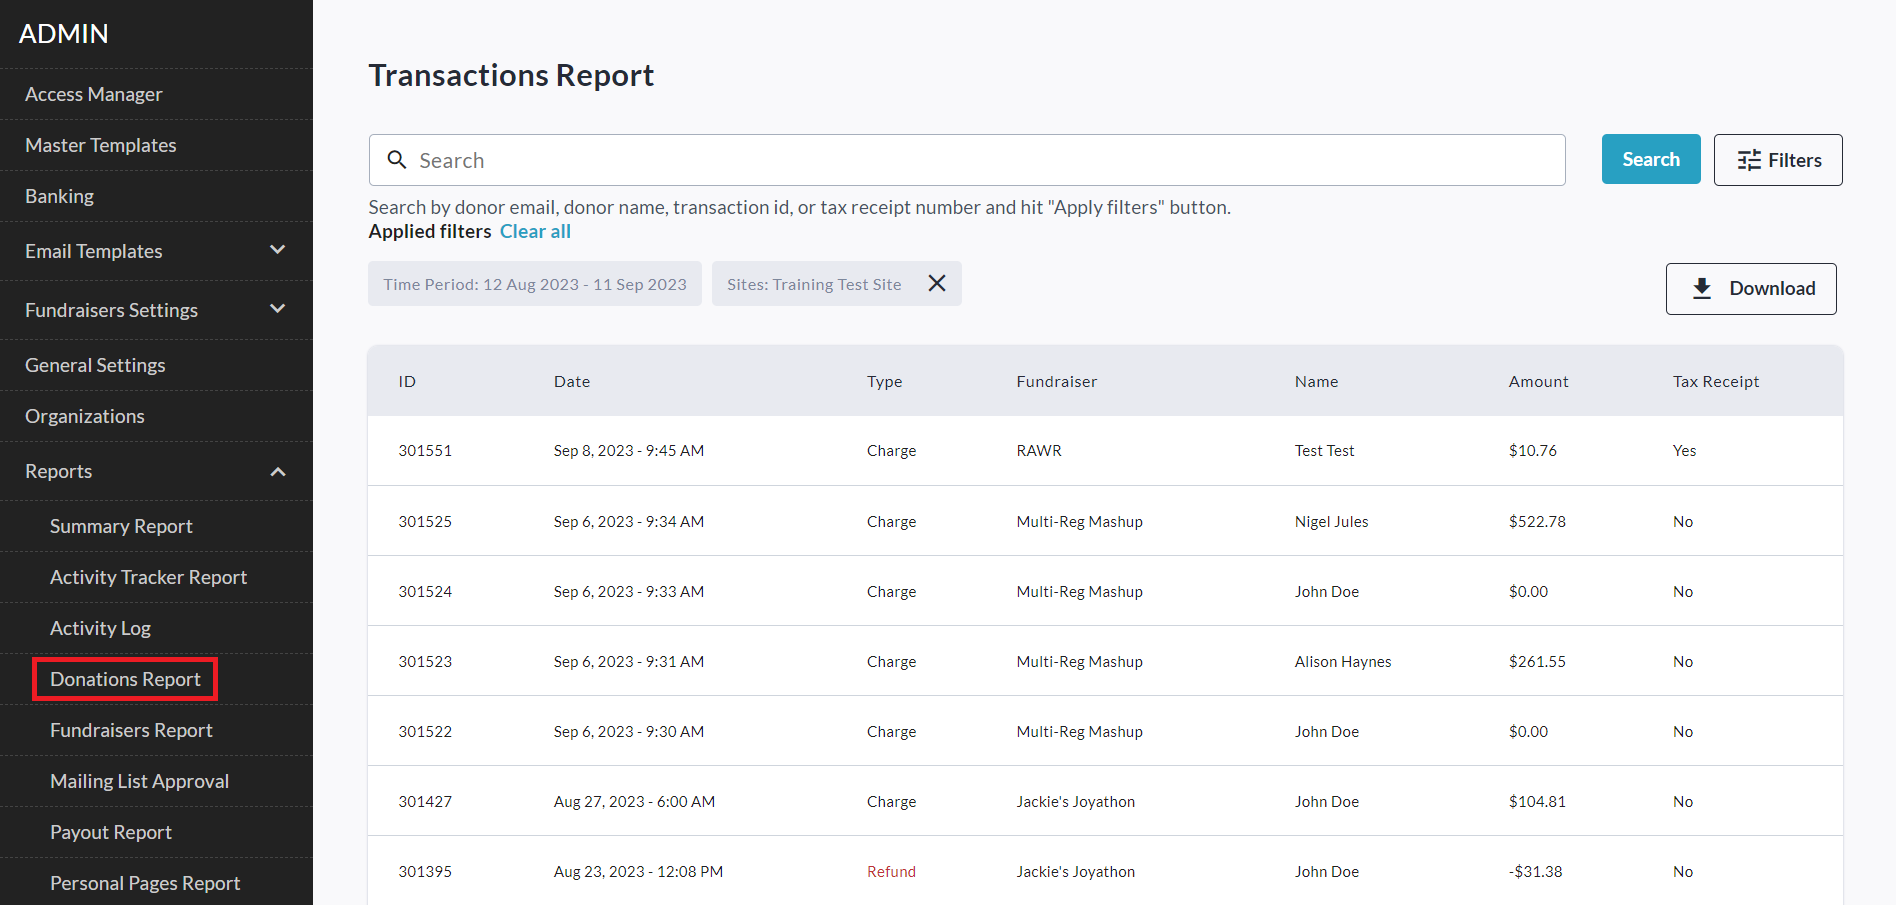The height and width of the screenshot is (905, 1896).
Task: Type in the transactions Search field
Action: (980, 160)
